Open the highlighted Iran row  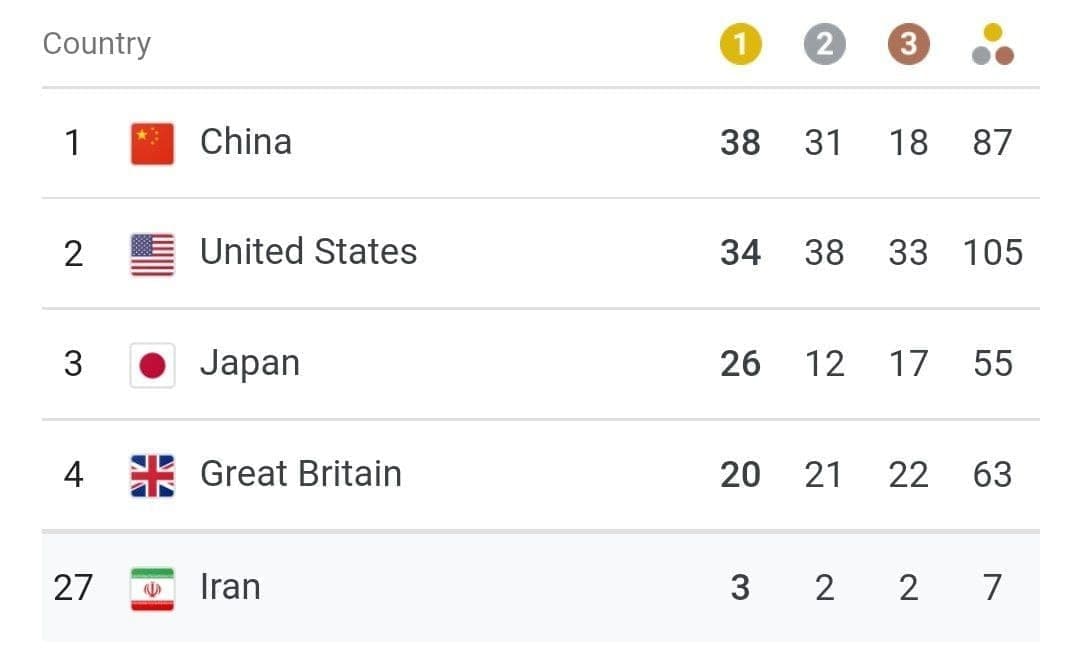pyautogui.click(x=541, y=588)
